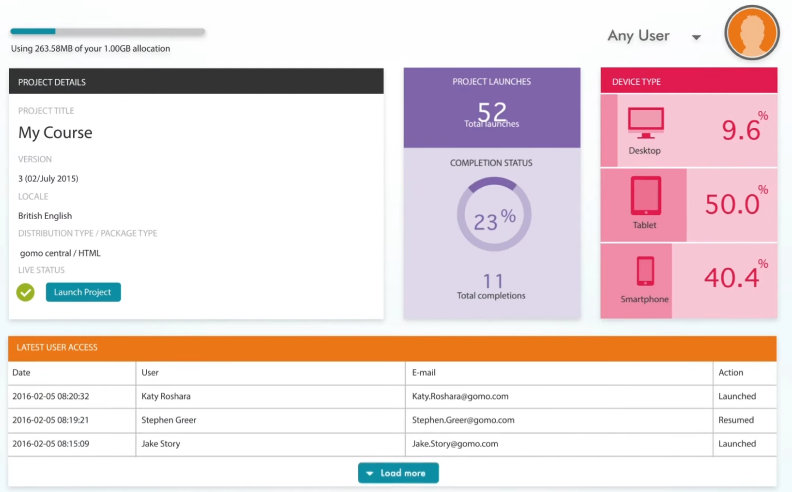Click the dropdown arrow beside Any User
The height and width of the screenshot is (492, 792).
coord(696,38)
